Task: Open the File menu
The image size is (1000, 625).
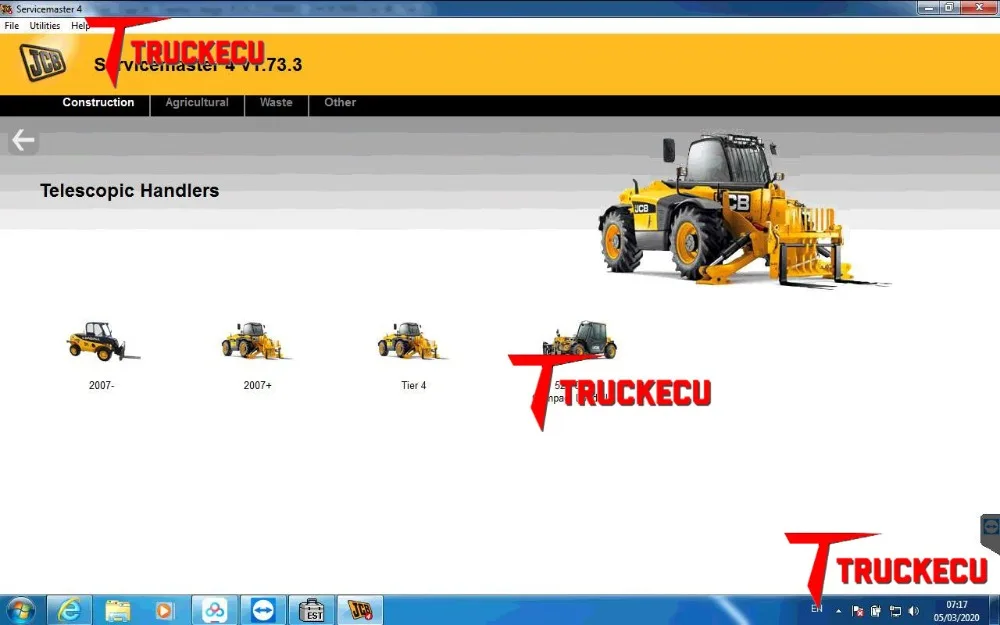Action: pyautogui.click(x=11, y=26)
